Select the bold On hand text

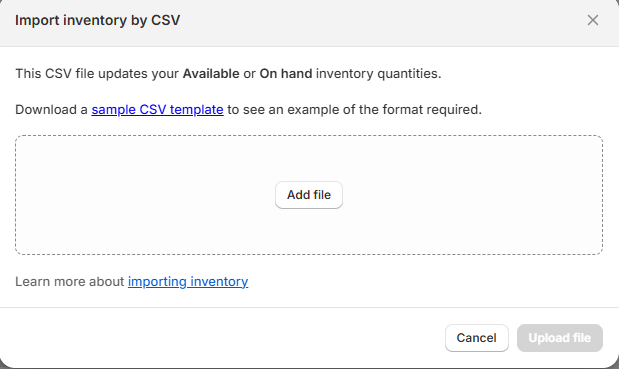286,74
